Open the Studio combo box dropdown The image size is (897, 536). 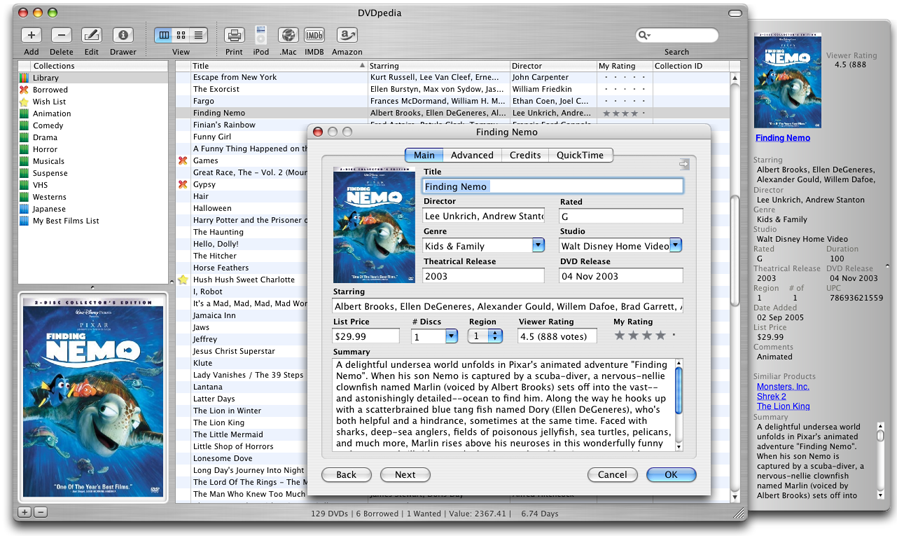point(676,245)
